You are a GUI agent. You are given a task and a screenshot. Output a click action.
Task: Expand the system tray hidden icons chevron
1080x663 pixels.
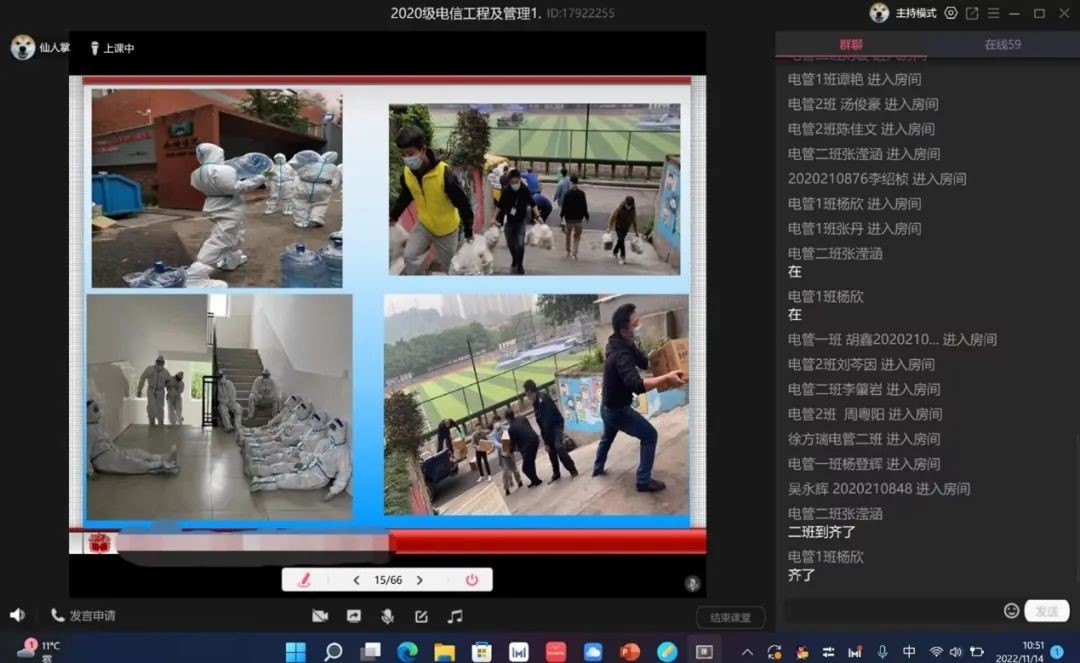pyautogui.click(x=747, y=652)
